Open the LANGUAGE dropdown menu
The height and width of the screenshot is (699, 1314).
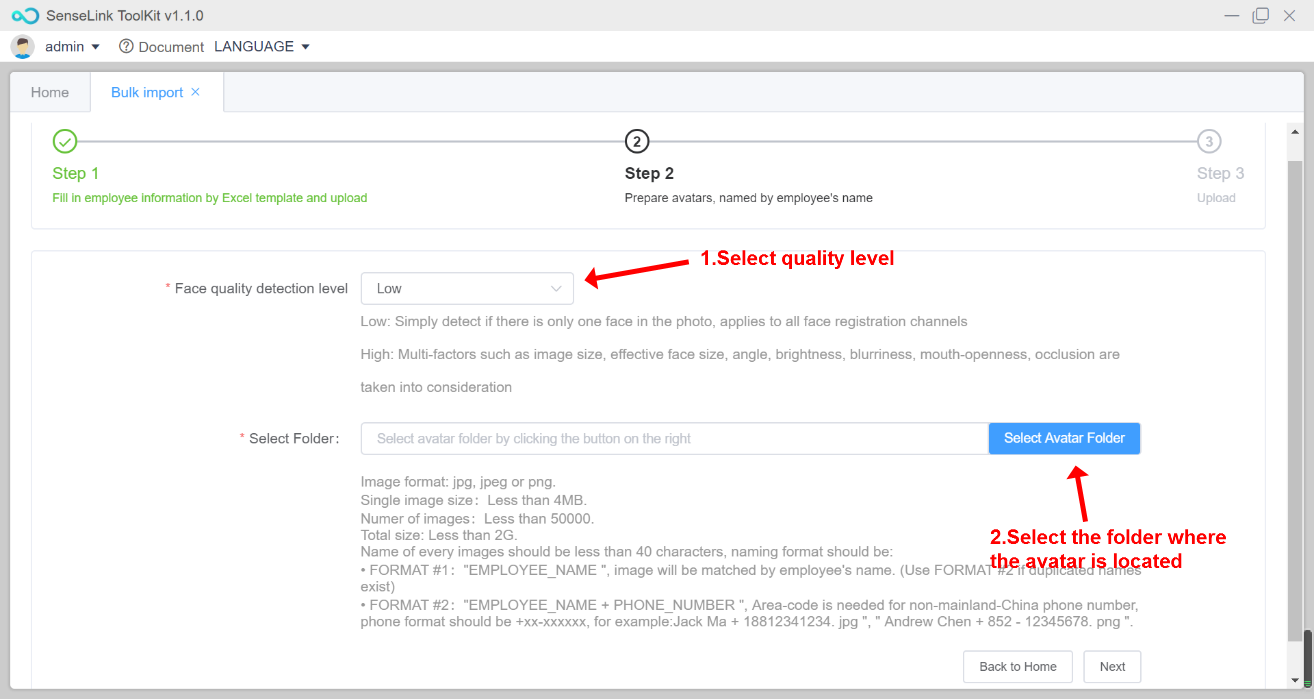[262, 47]
